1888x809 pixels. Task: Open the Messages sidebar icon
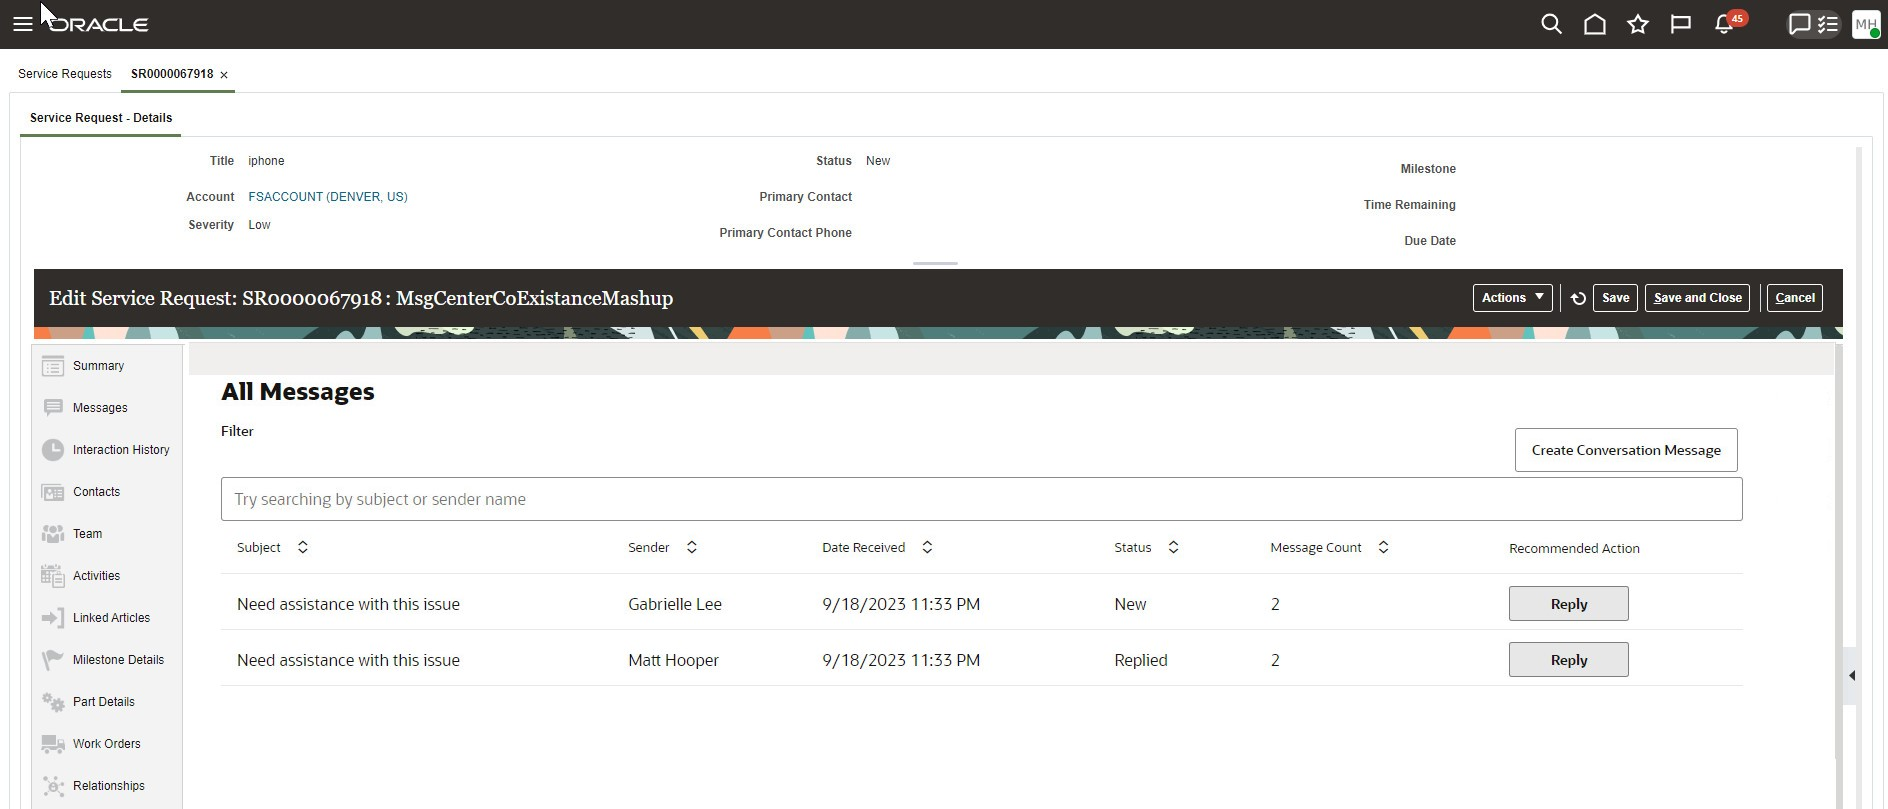[x=53, y=408]
